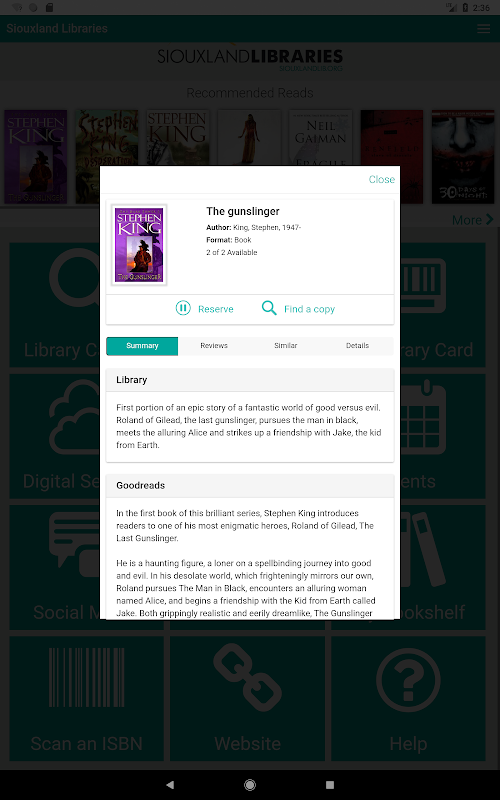Screen dimensions: 500x800
Task: Switch to the Similar tab
Action: point(286,346)
